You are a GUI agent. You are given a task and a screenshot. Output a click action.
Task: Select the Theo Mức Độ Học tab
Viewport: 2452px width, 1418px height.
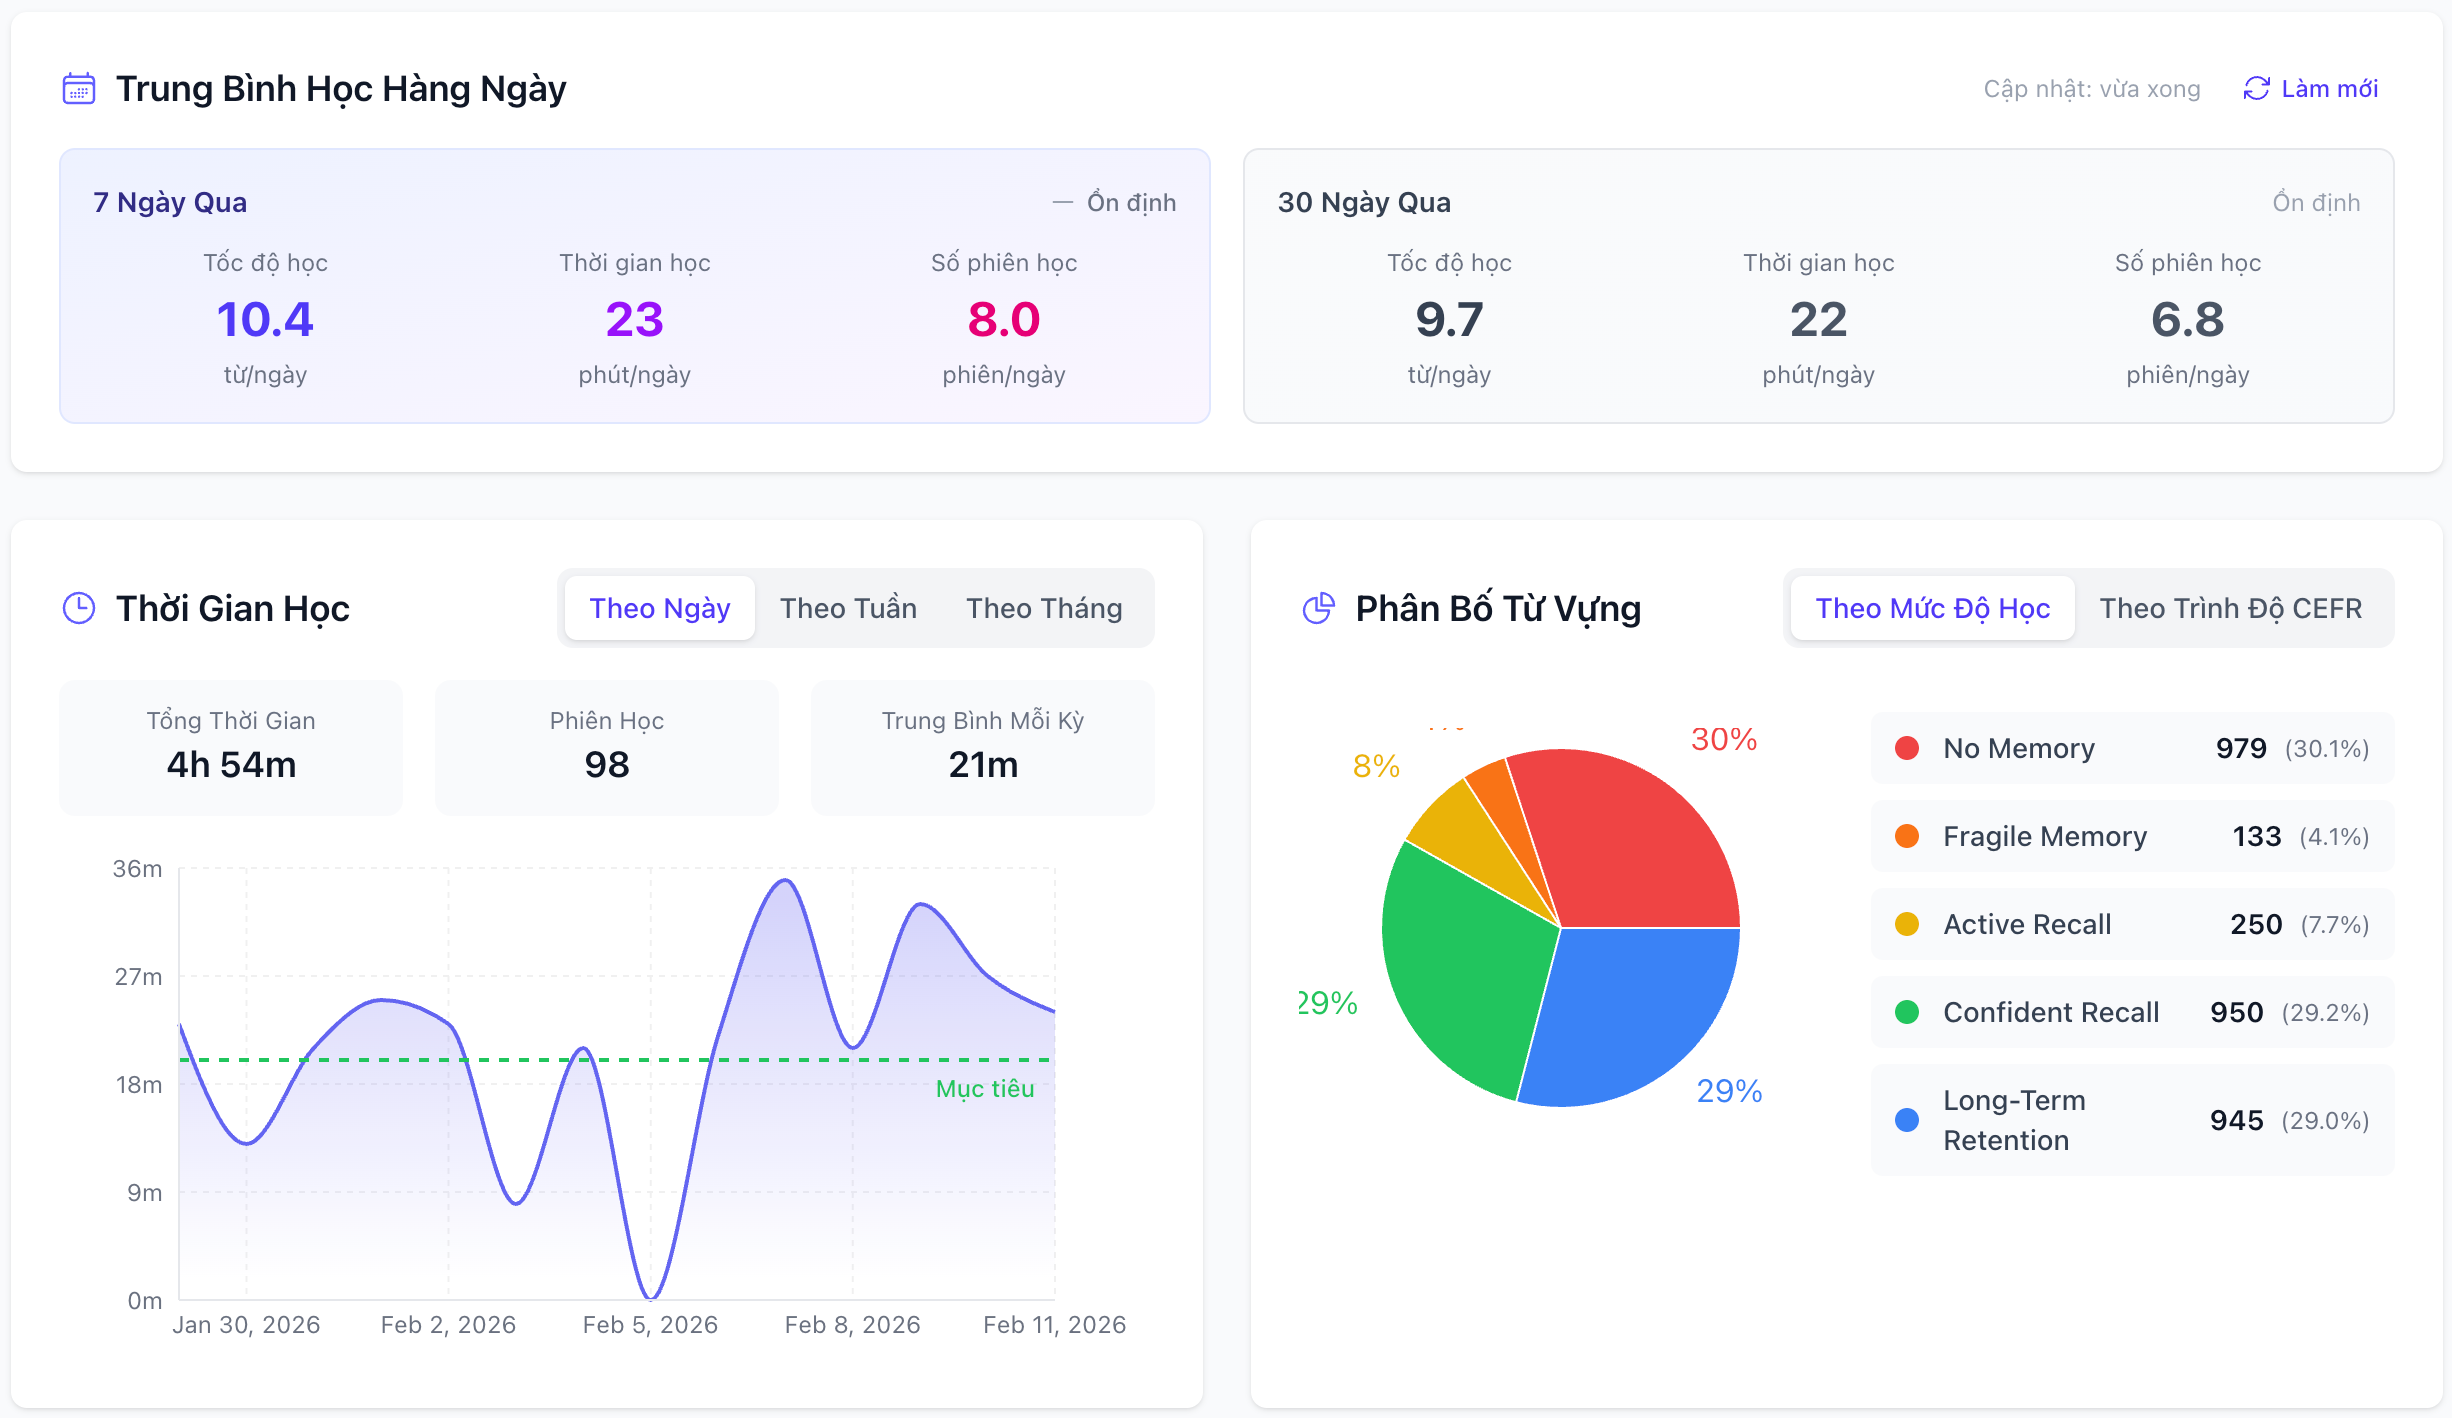pyautogui.click(x=1932, y=608)
